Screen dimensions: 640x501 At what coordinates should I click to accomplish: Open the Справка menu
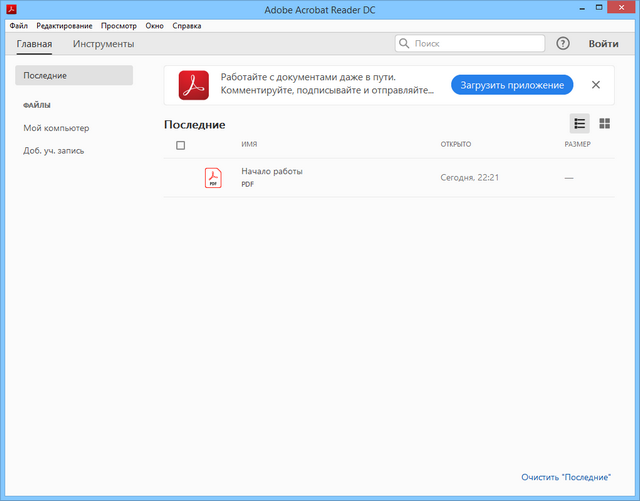186,25
